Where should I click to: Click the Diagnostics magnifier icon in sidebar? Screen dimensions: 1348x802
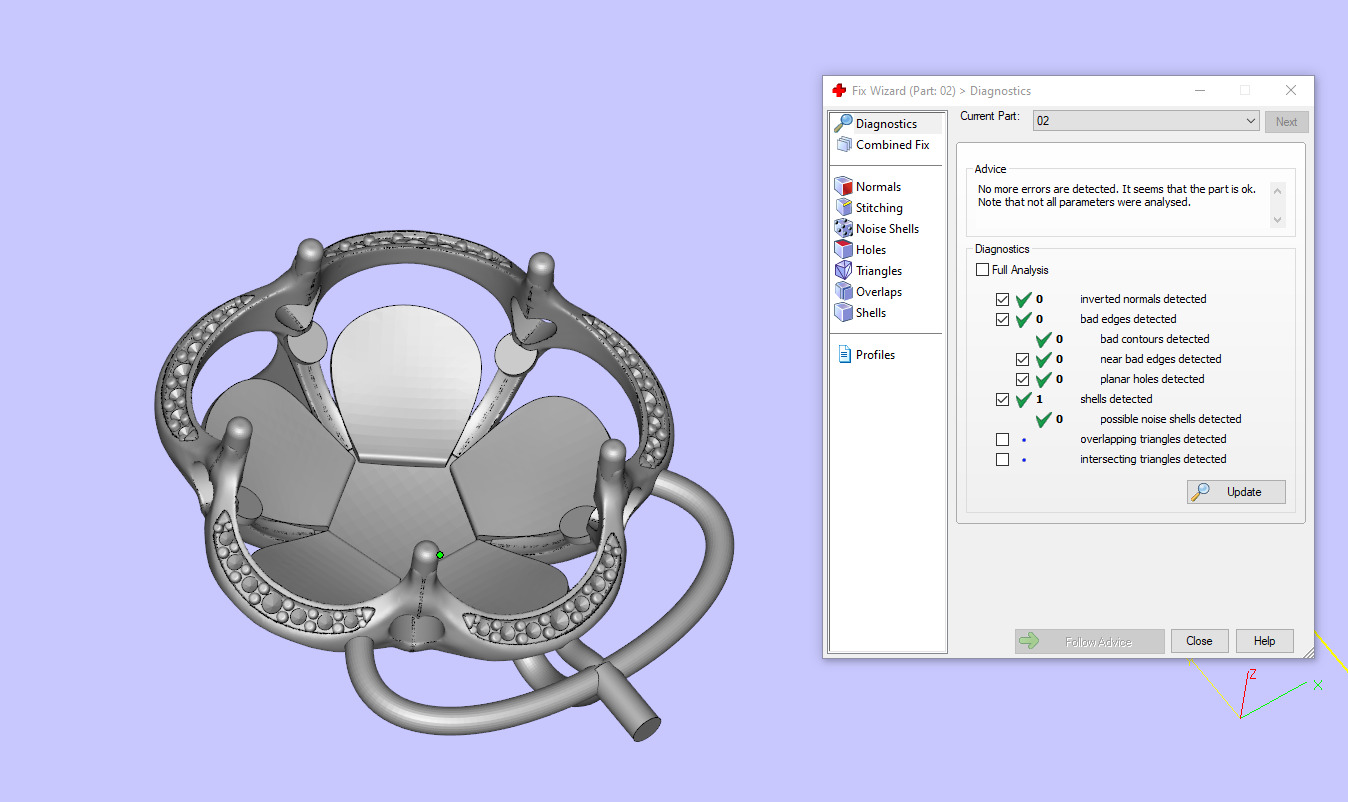tap(843, 123)
